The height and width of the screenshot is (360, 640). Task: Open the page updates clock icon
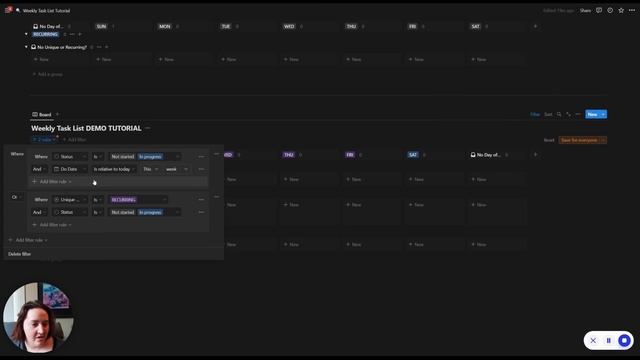coord(610,10)
